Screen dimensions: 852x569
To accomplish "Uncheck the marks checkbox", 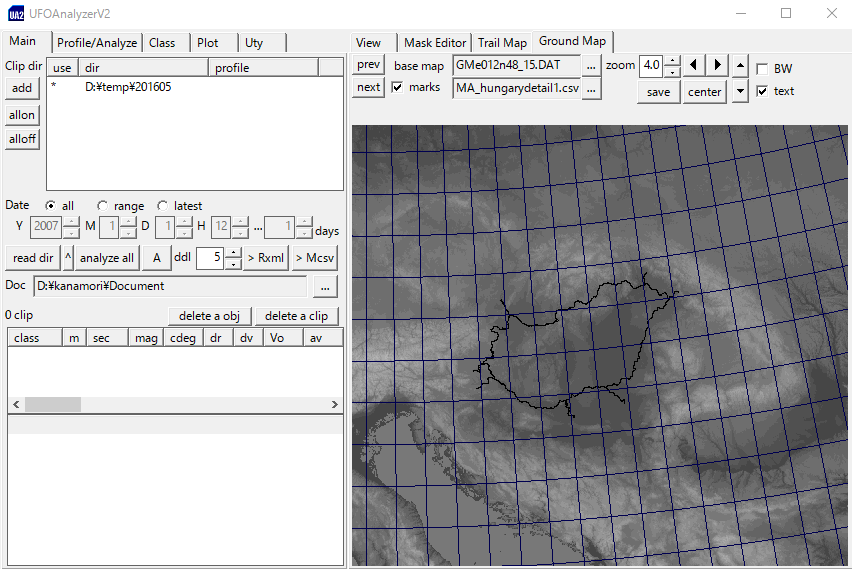I will 397,88.
